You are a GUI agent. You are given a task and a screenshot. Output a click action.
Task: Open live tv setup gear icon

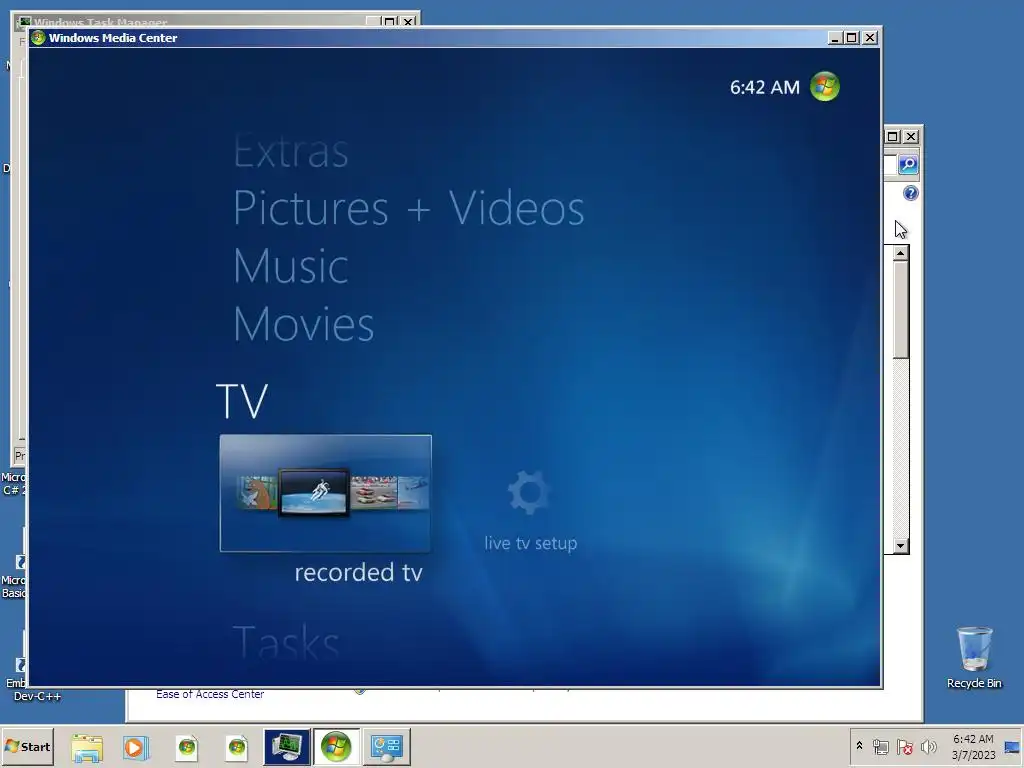click(x=528, y=492)
